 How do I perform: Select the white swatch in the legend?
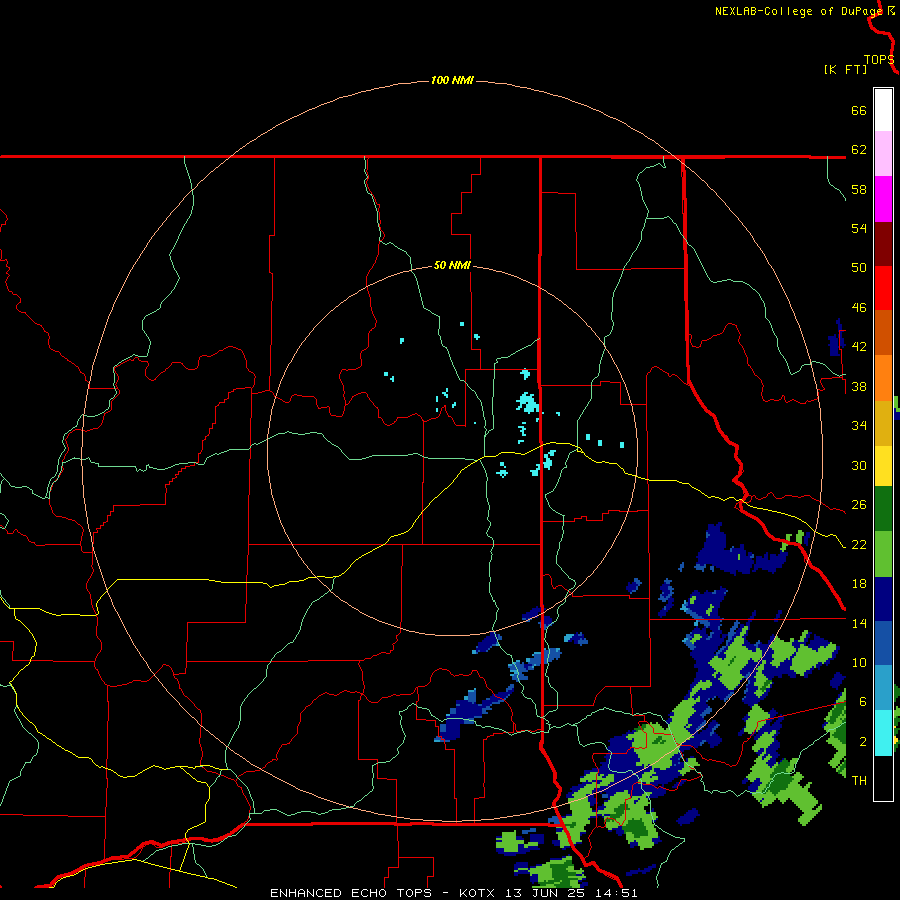(883, 110)
